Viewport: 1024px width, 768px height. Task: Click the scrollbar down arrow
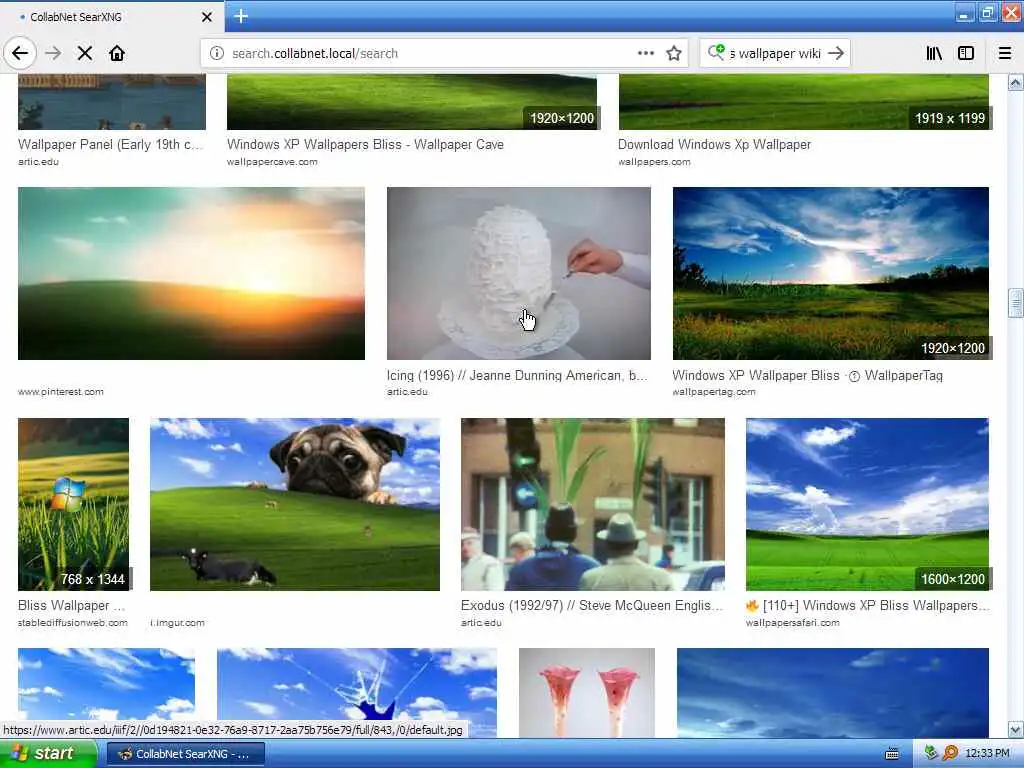1015,729
